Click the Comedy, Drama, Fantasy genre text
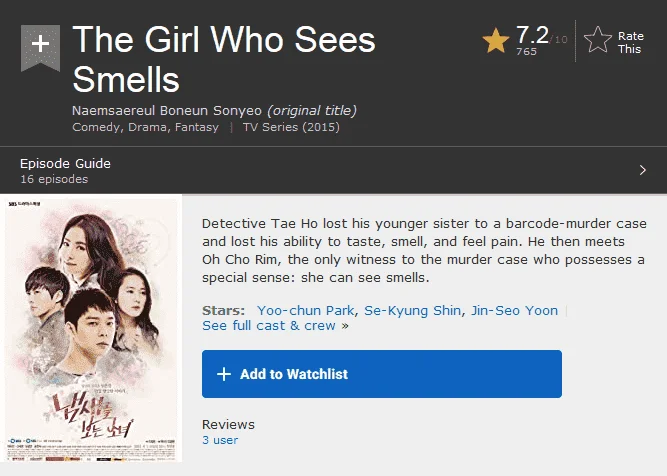Image resolution: width=667 pixels, height=476 pixels. 145,127
